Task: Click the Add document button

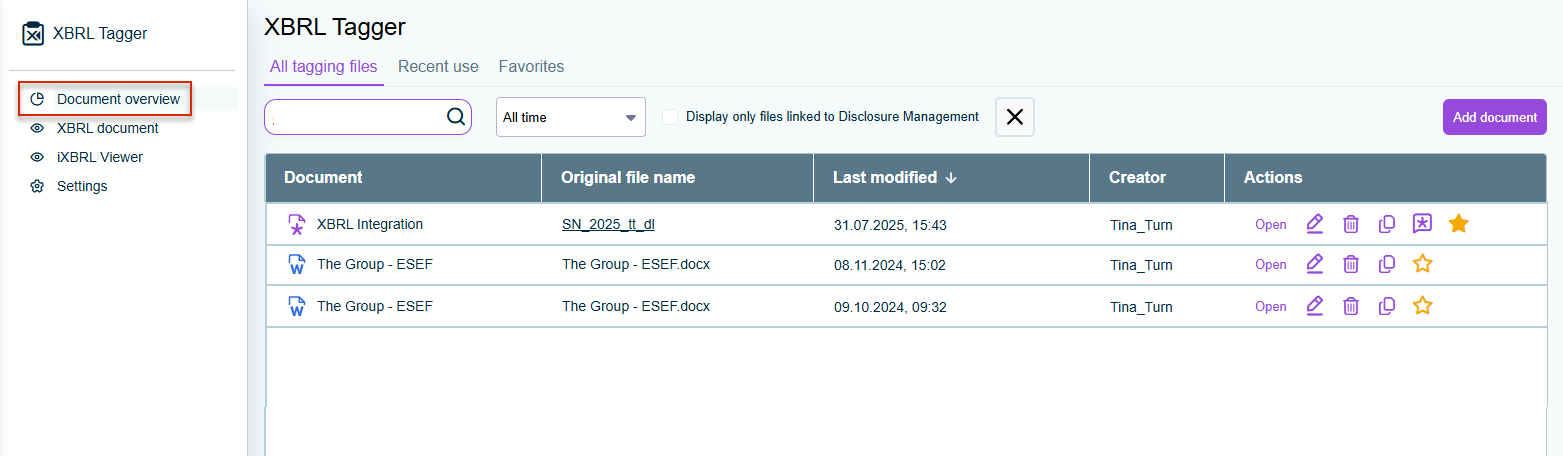Action: (1494, 117)
